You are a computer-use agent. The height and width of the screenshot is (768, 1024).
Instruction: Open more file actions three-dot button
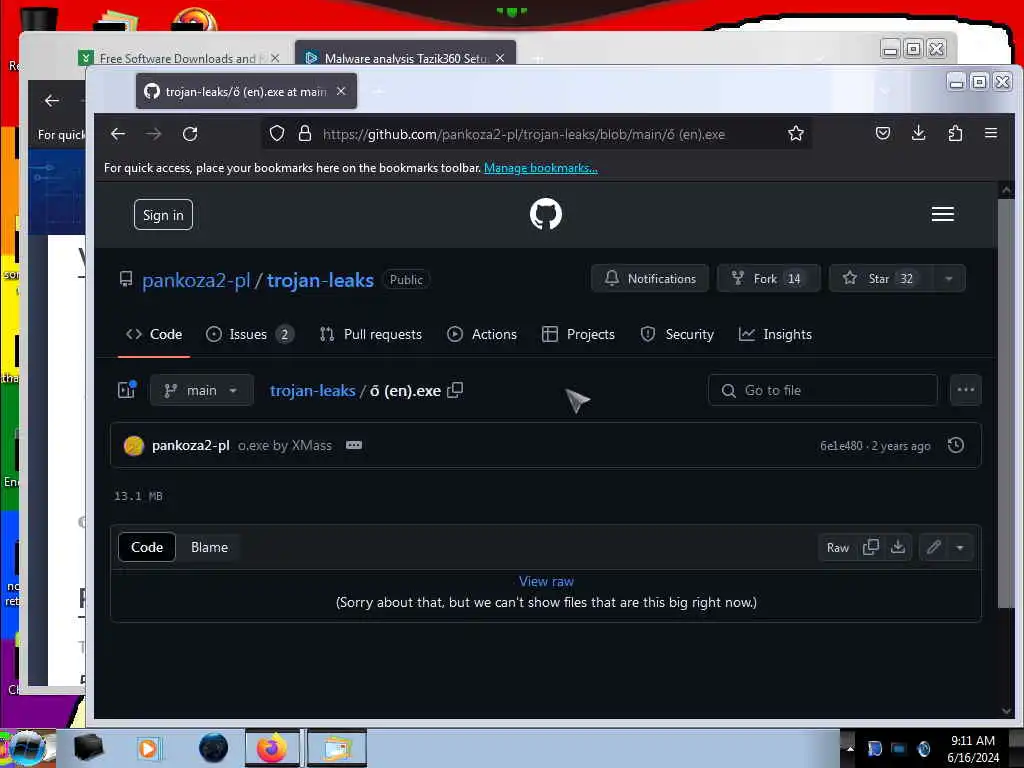[965, 390]
